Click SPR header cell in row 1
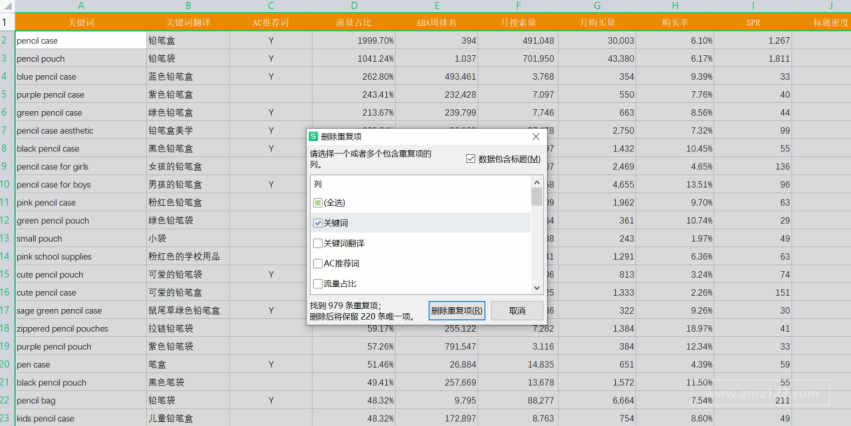 (753, 22)
